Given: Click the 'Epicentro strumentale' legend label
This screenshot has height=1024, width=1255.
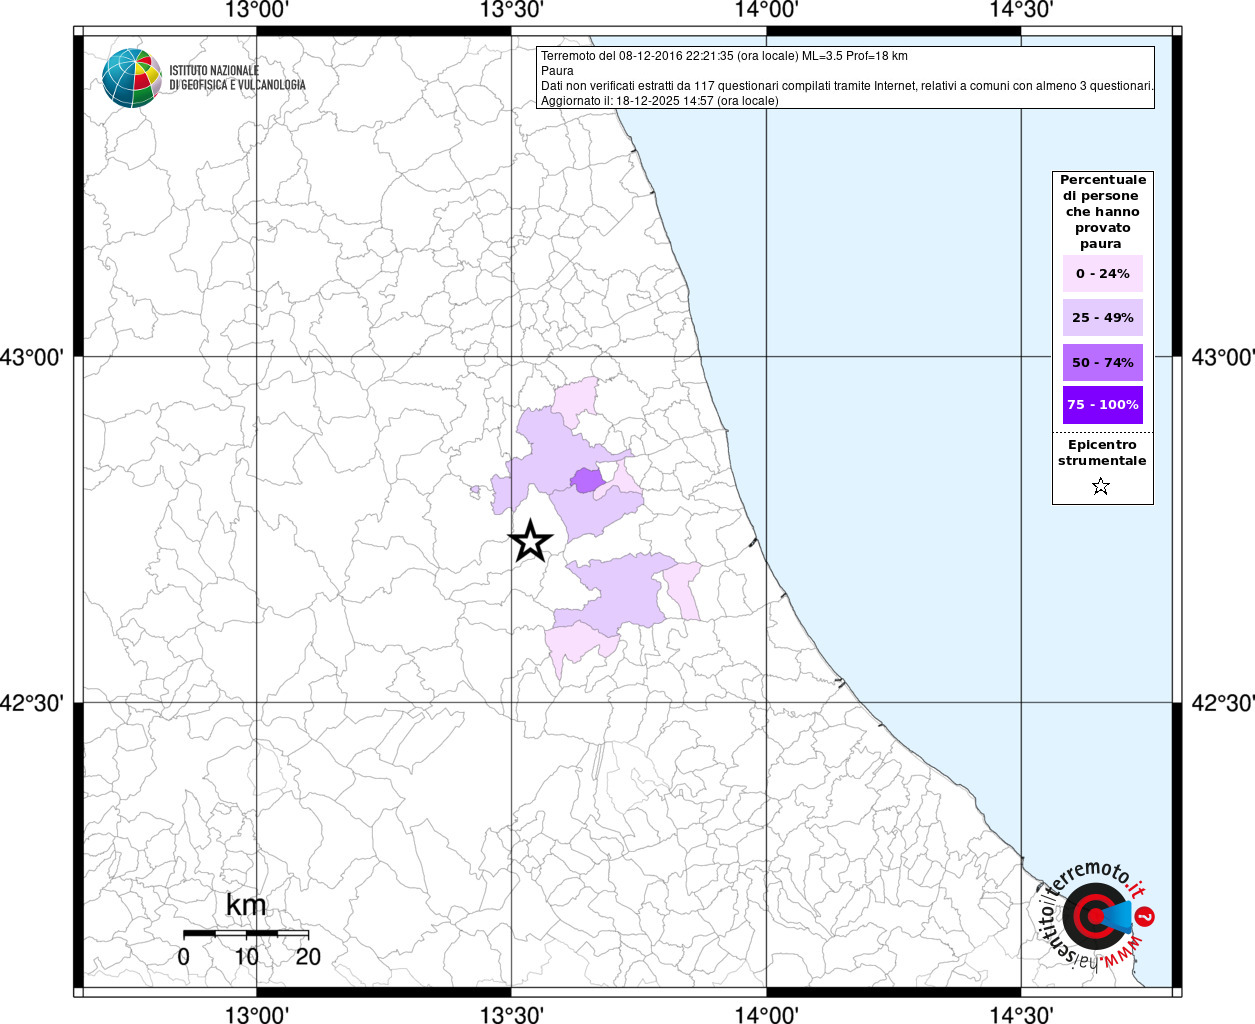Looking at the screenshot, I should click(1102, 453).
